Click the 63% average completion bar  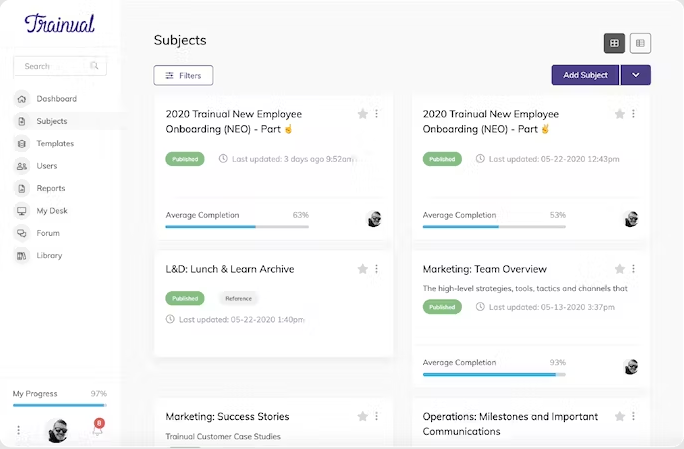coord(237,226)
